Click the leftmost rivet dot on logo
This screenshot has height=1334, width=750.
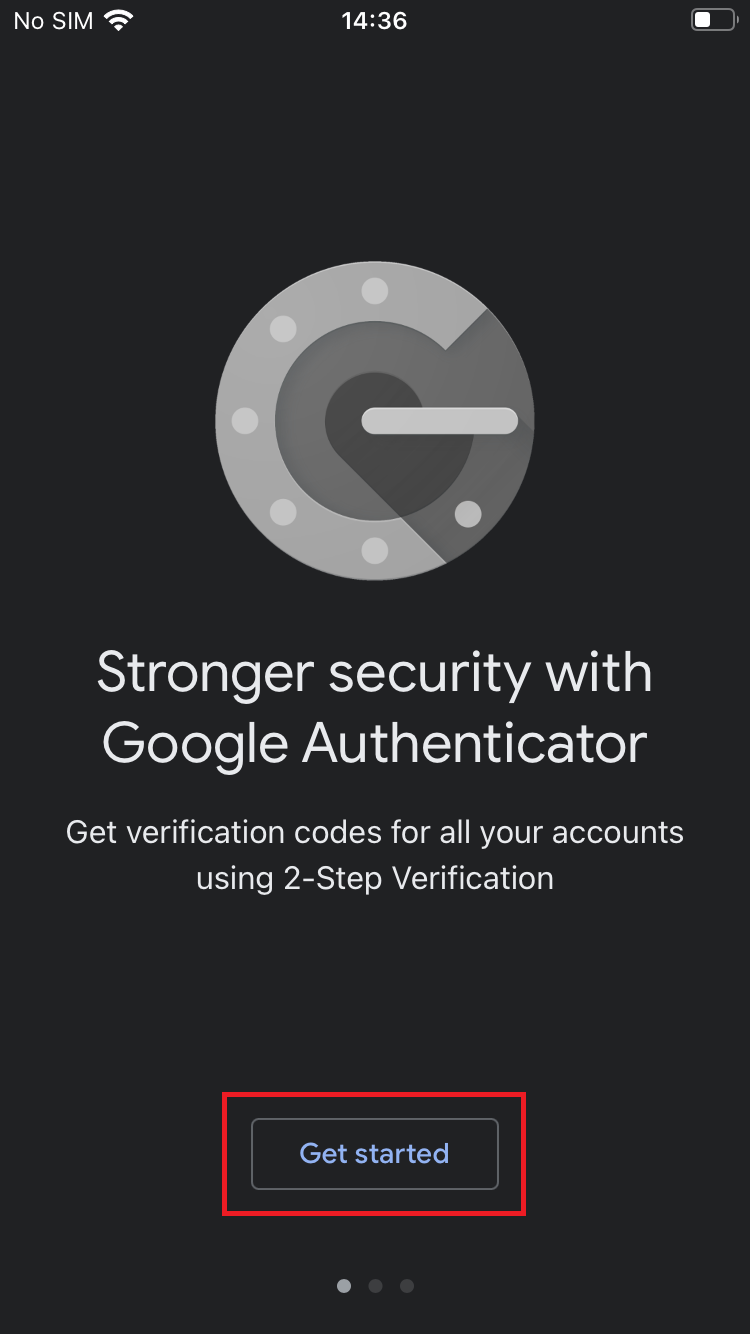[245, 421]
